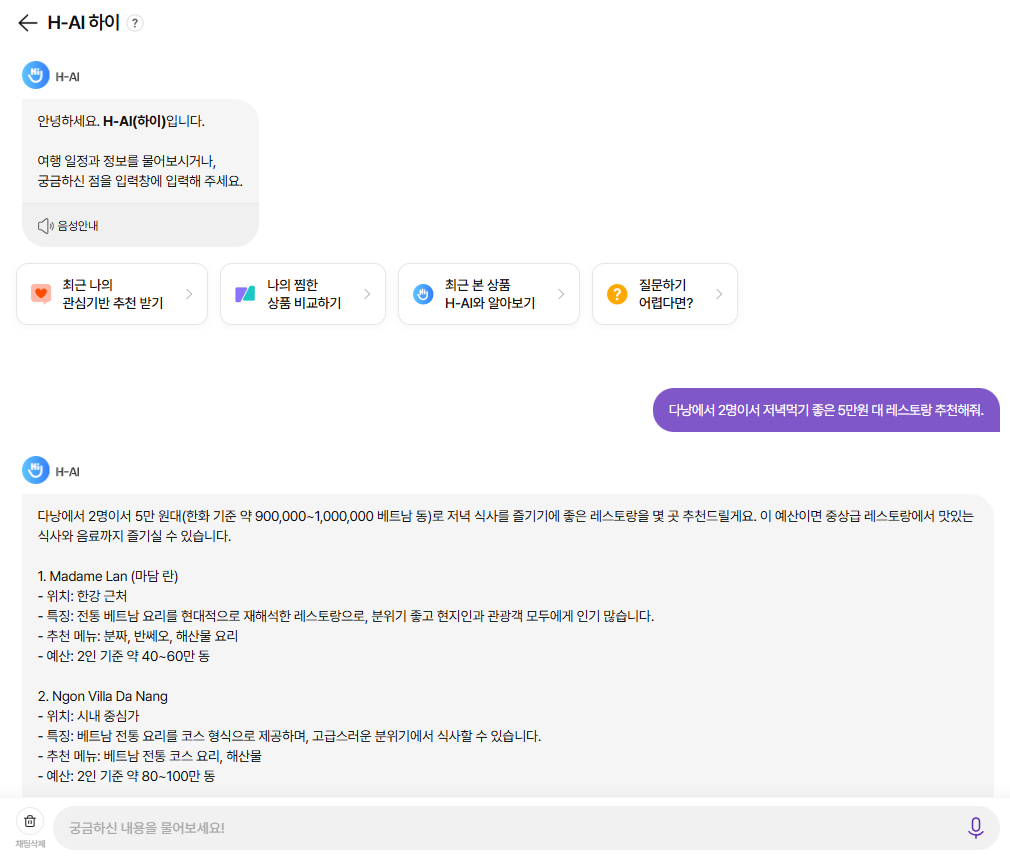Click the trash 채팅삭제 icon
This screenshot has width=1010, height=857.
click(x=30, y=821)
